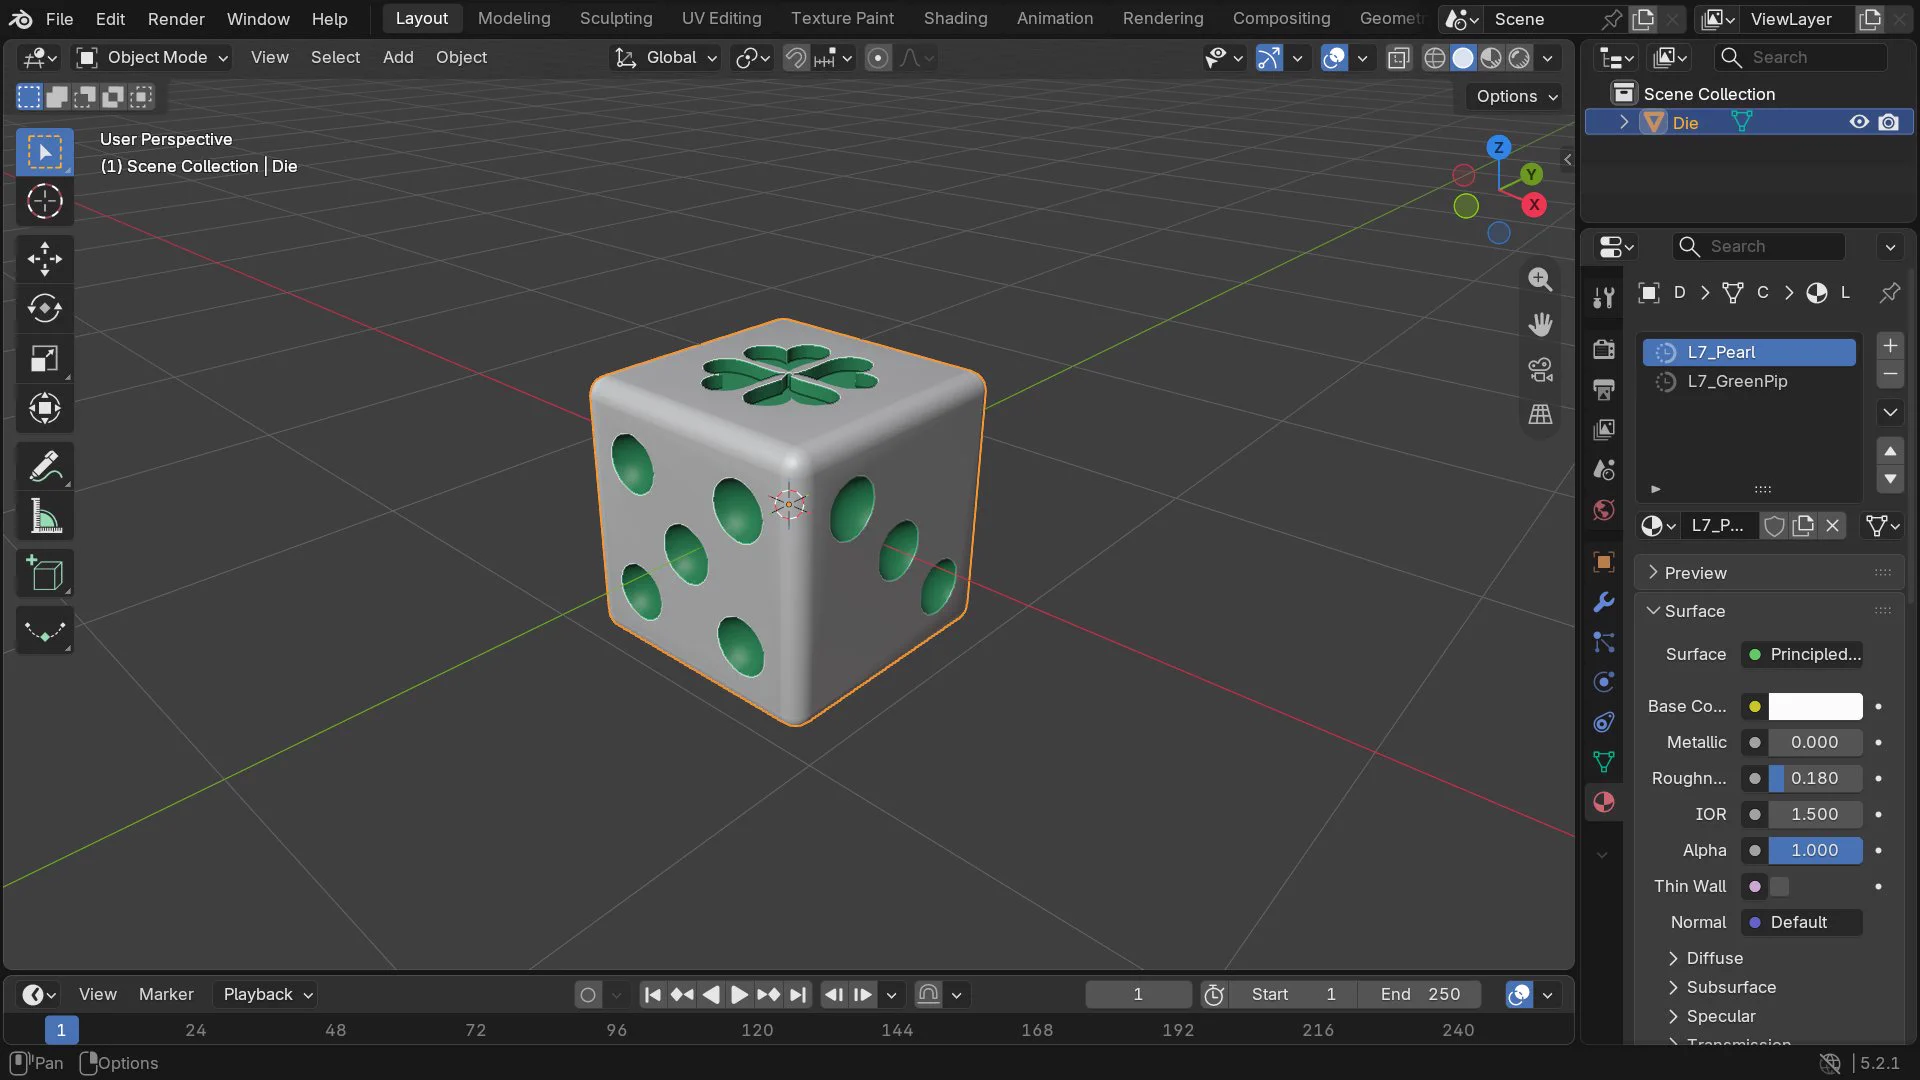Expand the Subsurface panel
The height and width of the screenshot is (1080, 1920).
pyautogui.click(x=1731, y=987)
